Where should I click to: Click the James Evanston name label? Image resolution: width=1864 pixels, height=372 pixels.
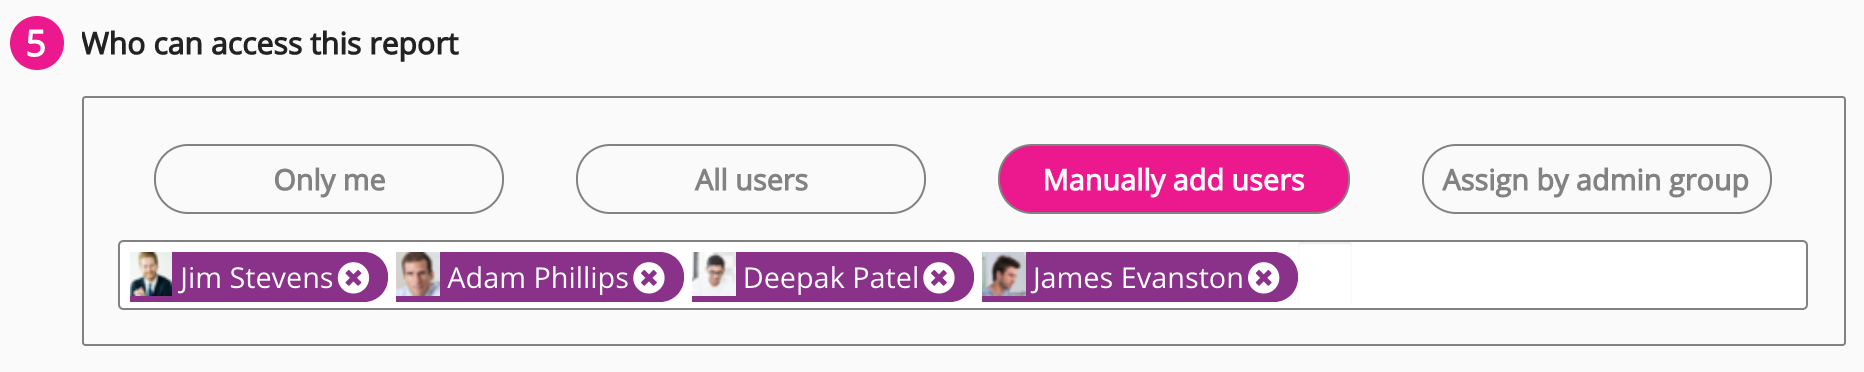tap(1138, 278)
